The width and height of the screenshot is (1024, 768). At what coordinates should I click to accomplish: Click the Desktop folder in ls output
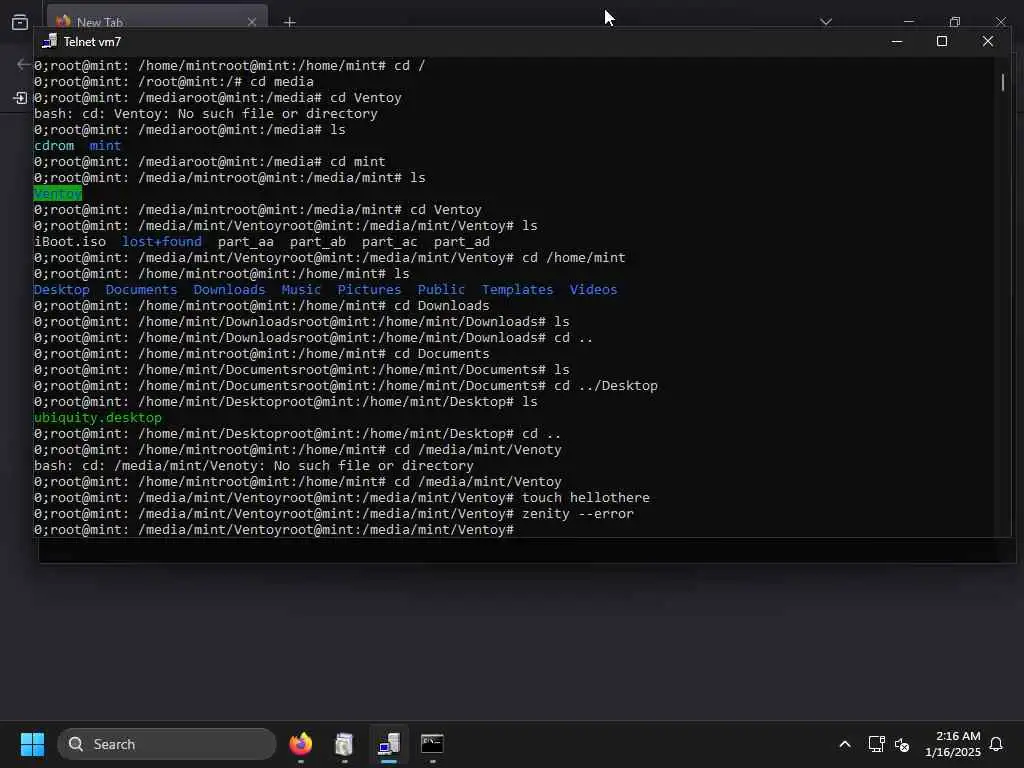[61, 289]
